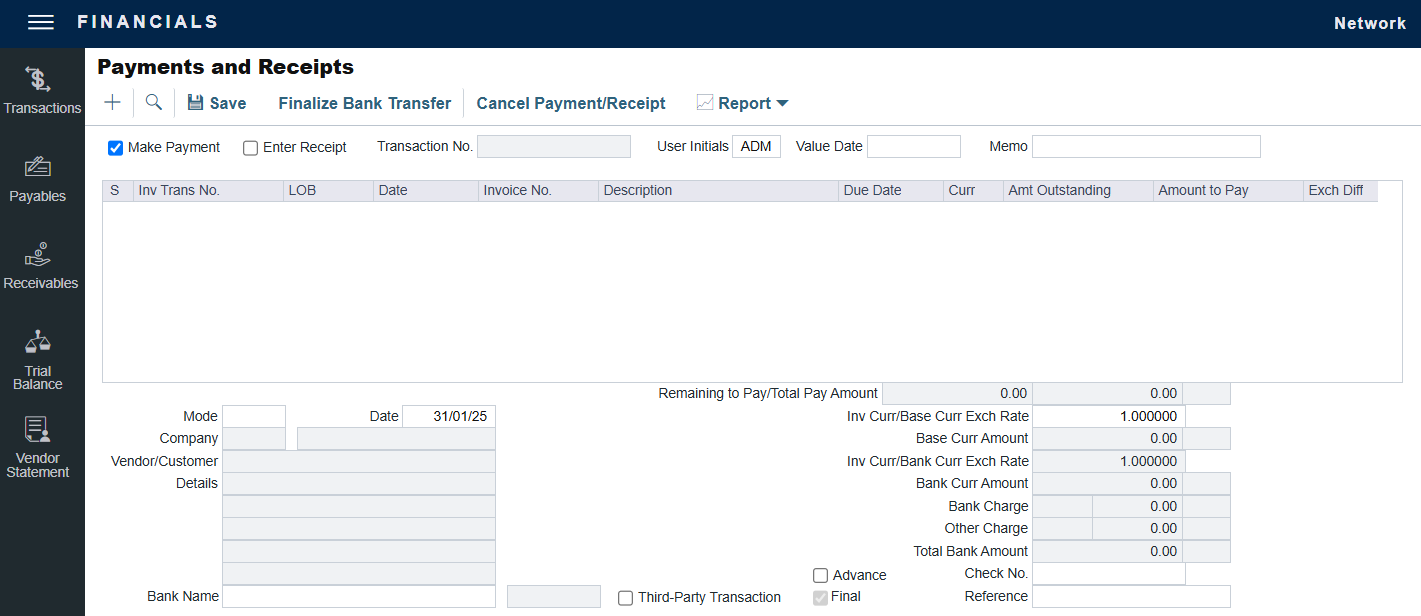
Task: Open Vendor Statement from sidebar
Action: pos(38,446)
